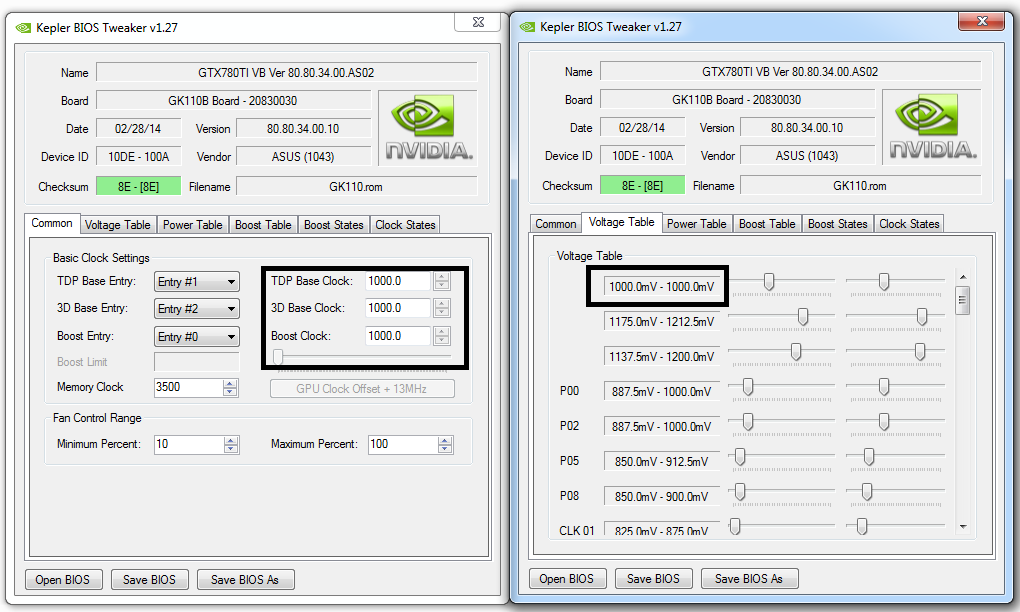Click the Vendor ASUS (1043) field in right window

coord(807,155)
